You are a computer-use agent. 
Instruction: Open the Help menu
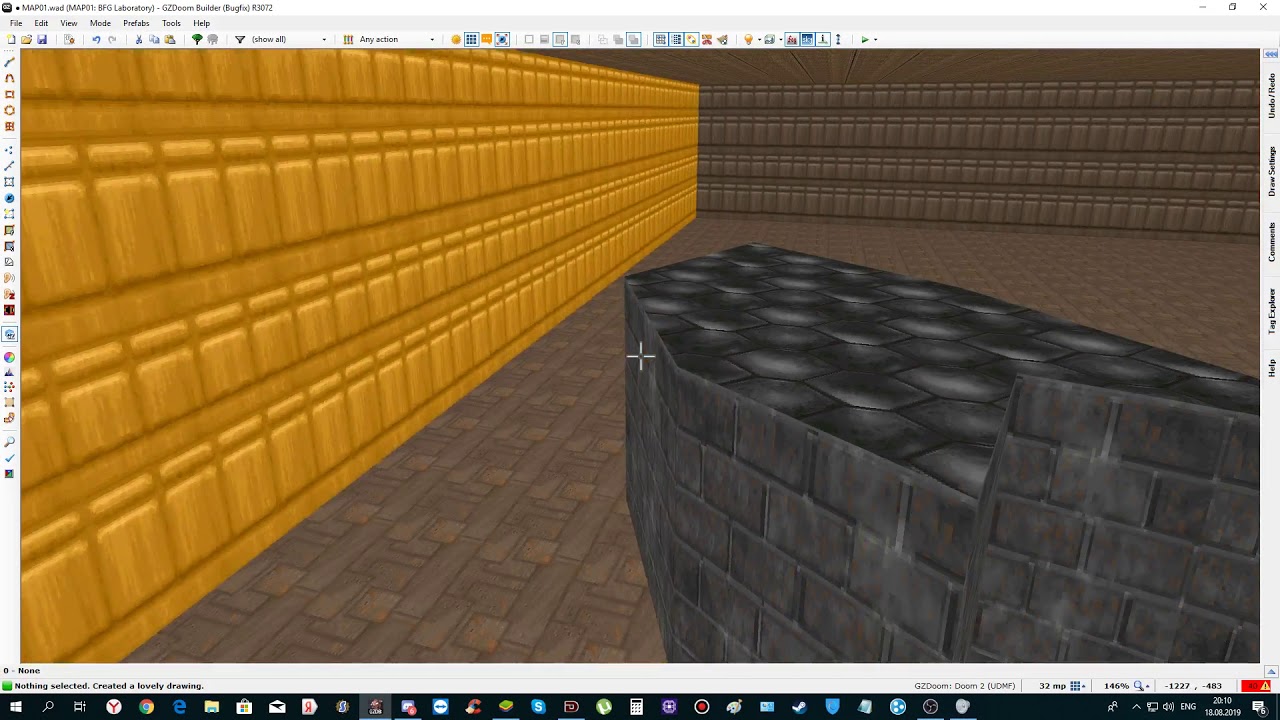coord(202,23)
